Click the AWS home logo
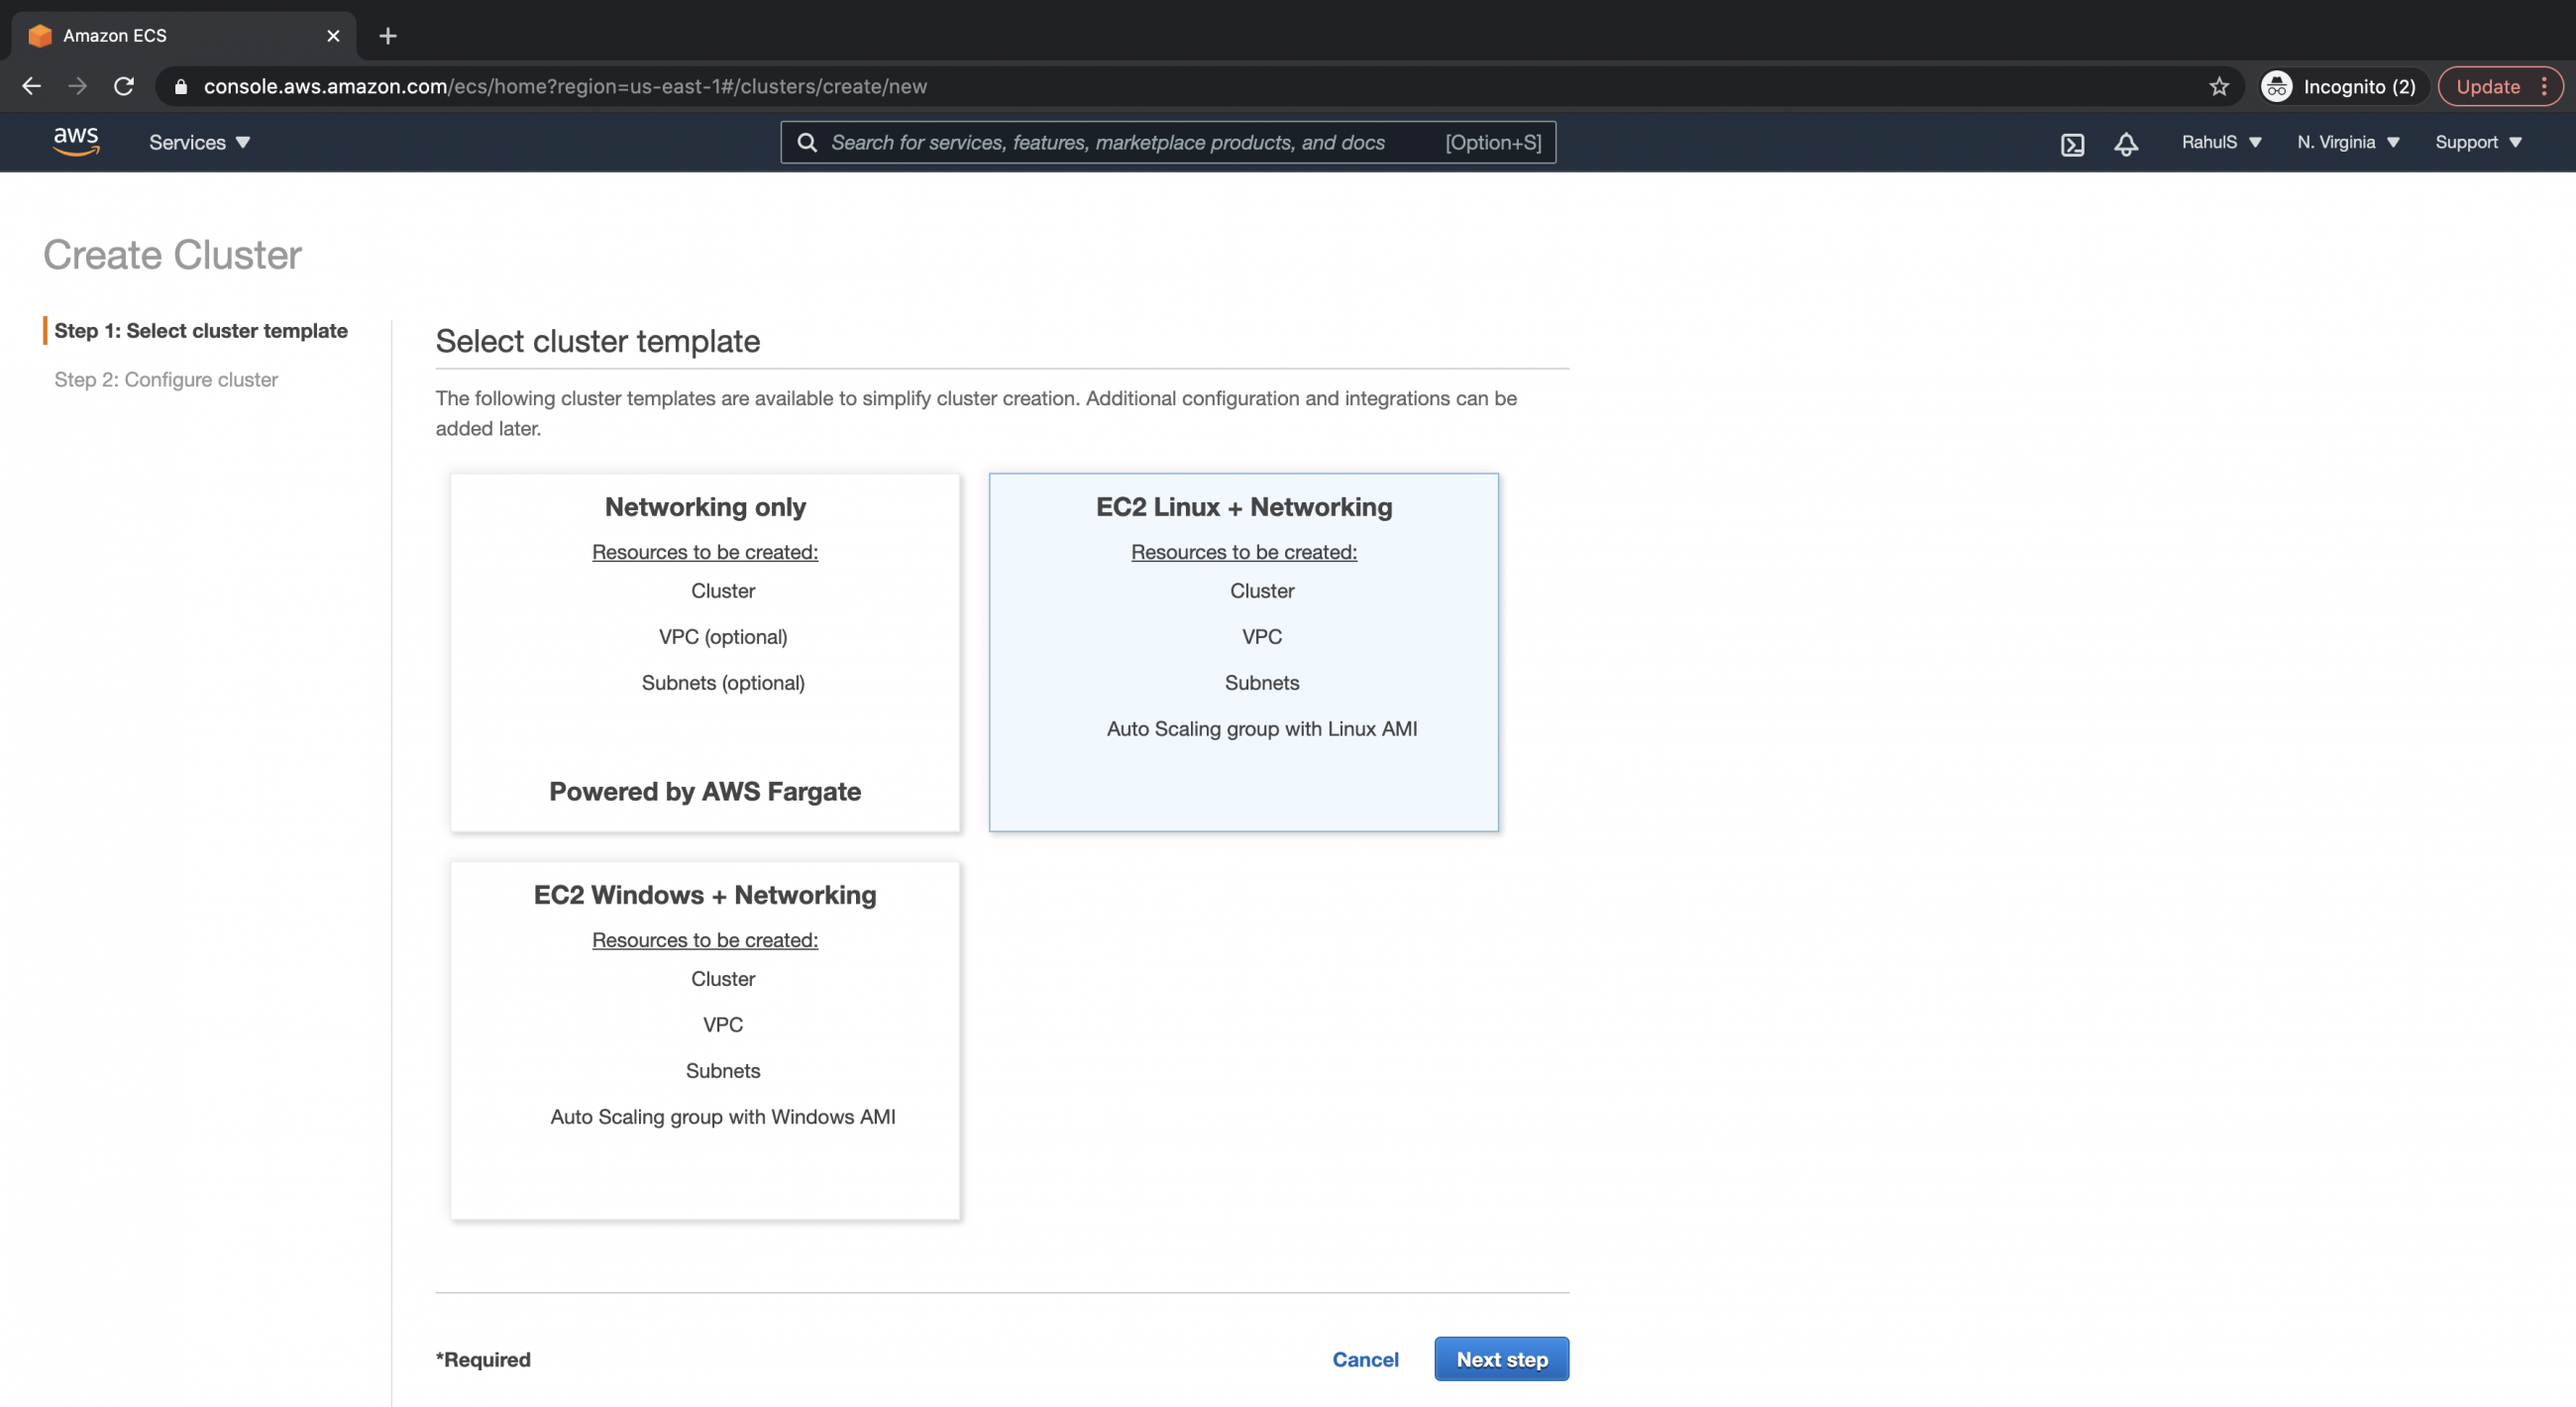 75,142
